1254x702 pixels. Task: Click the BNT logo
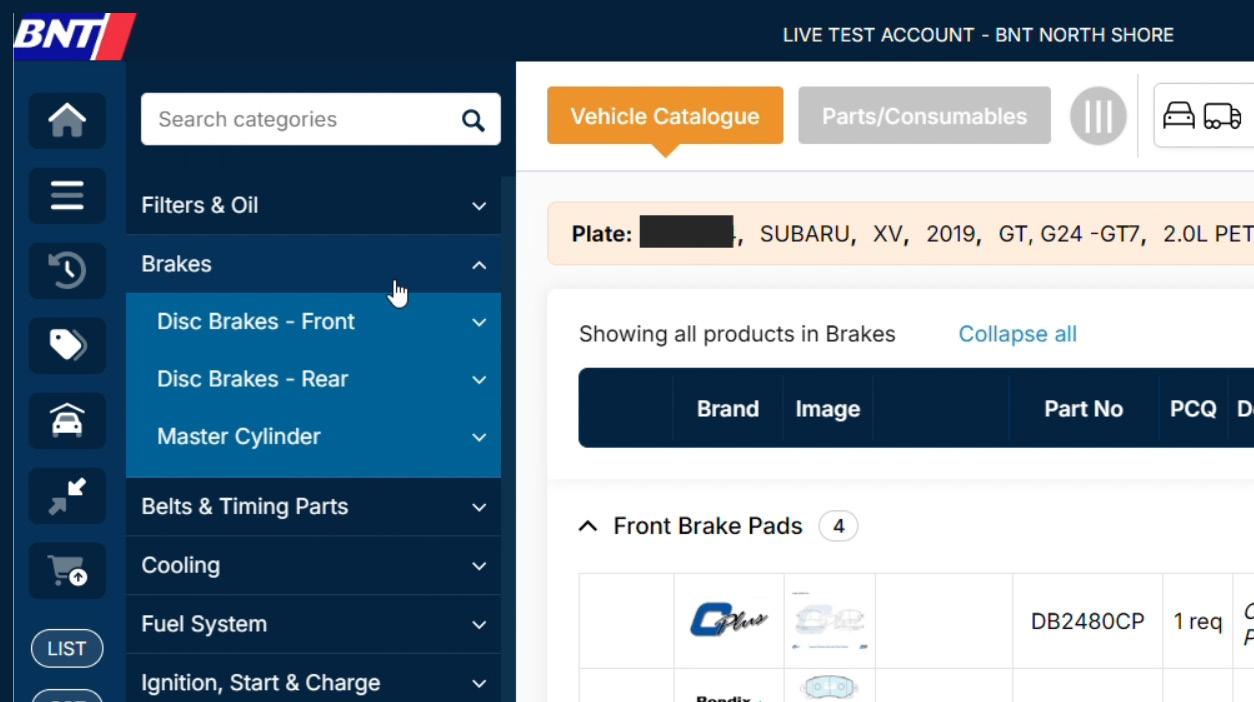(x=74, y=36)
